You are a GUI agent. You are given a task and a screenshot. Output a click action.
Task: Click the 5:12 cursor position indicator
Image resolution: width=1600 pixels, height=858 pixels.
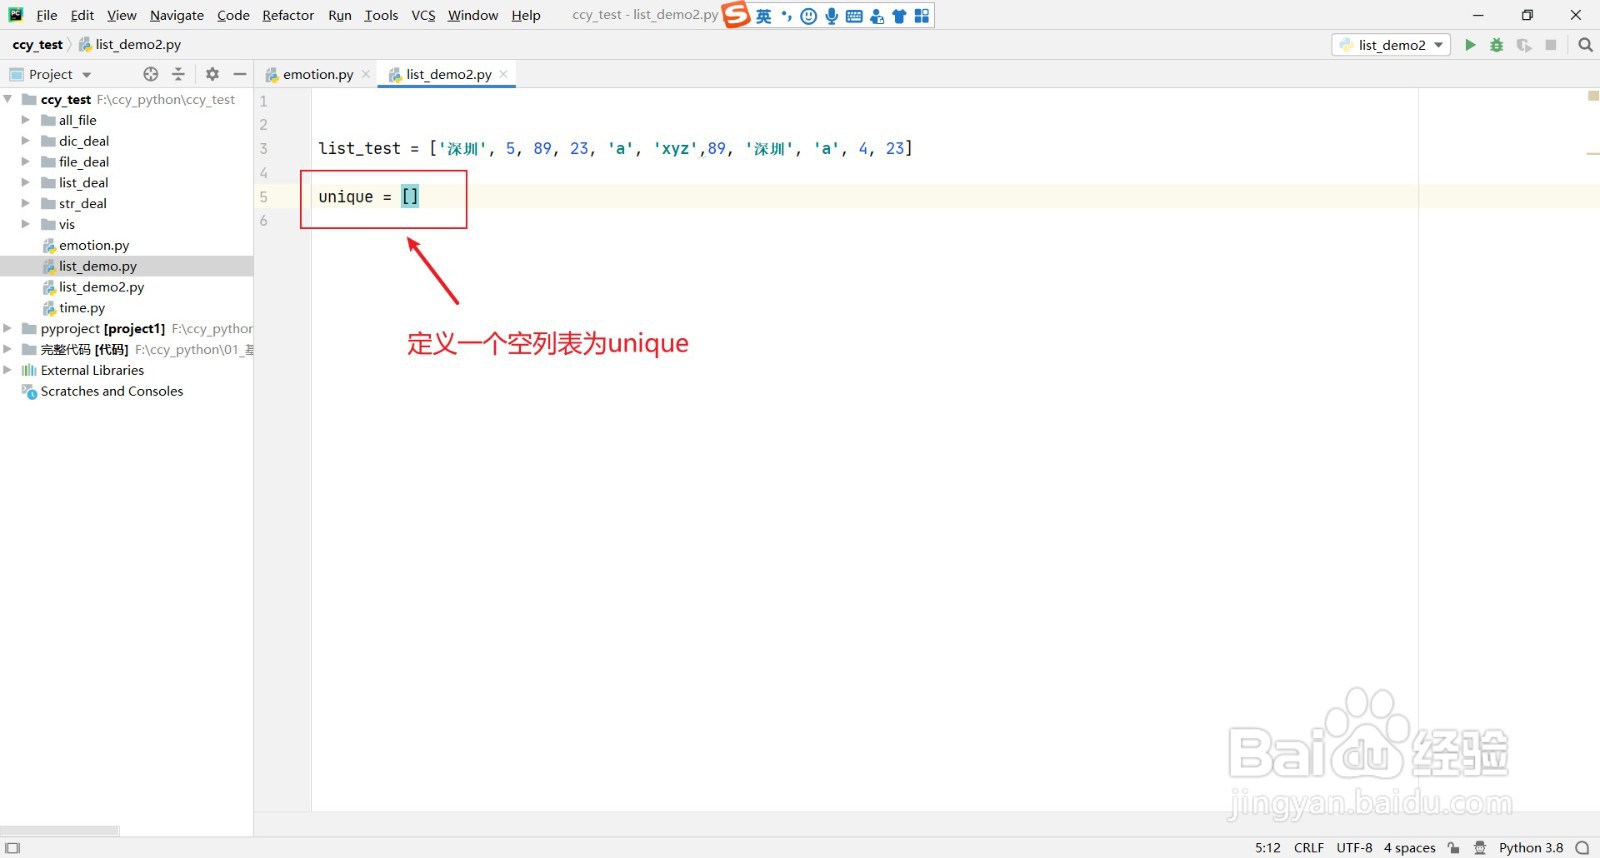pos(1267,848)
